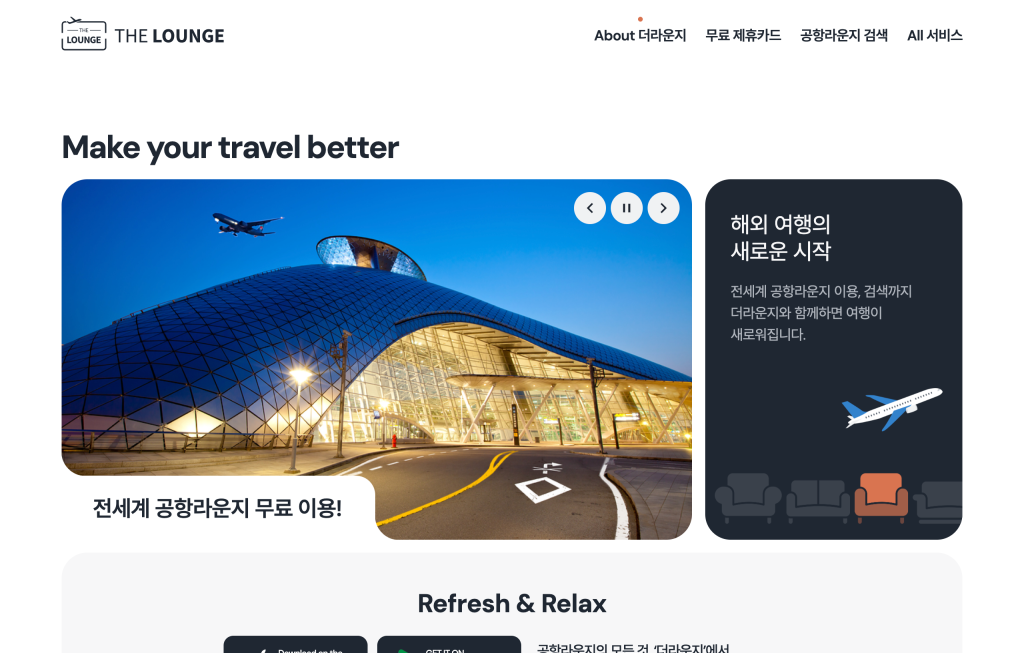Click the white airplane illustration
This screenshot has width=1024, height=653.
(892, 409)
